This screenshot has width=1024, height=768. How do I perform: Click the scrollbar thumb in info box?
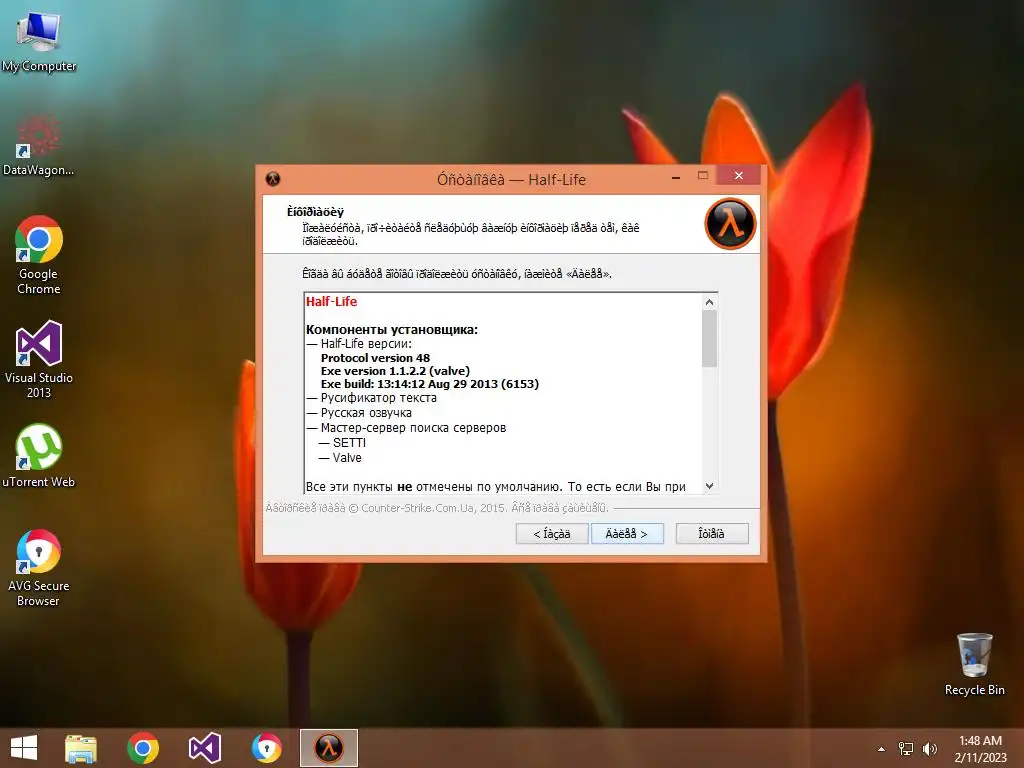(709, 339)
